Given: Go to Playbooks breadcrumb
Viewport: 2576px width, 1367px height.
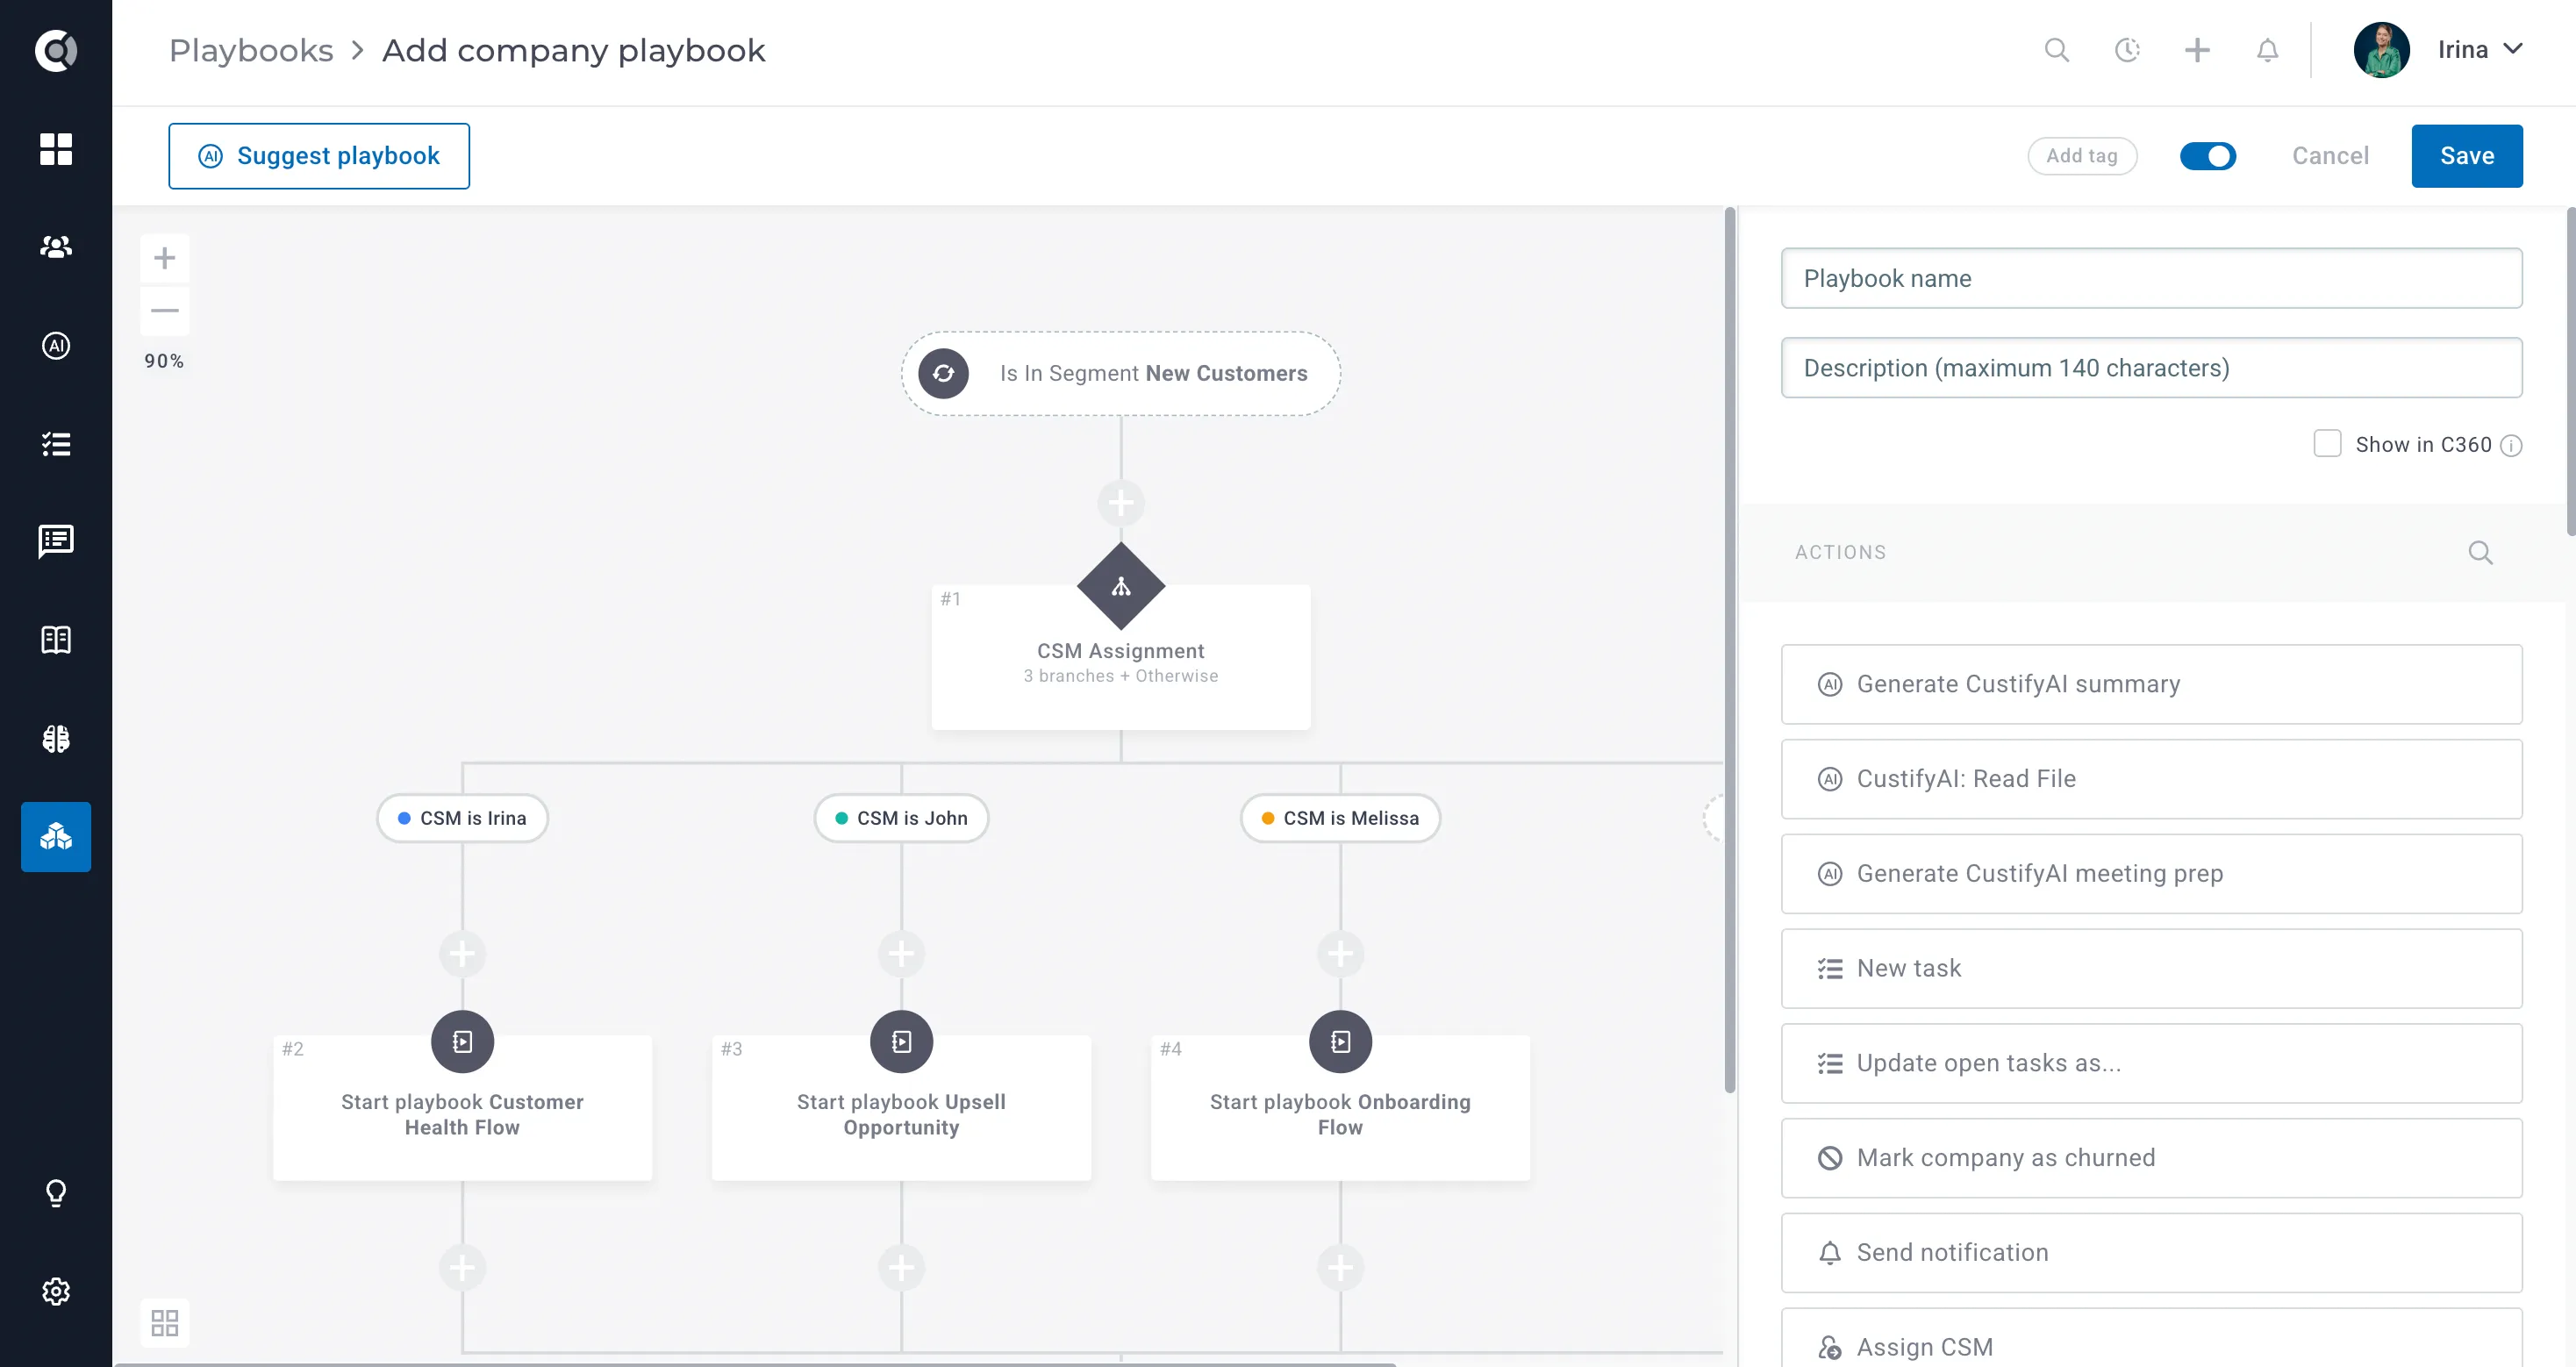Looking at the screenshot, I should (x=251, y=50).
